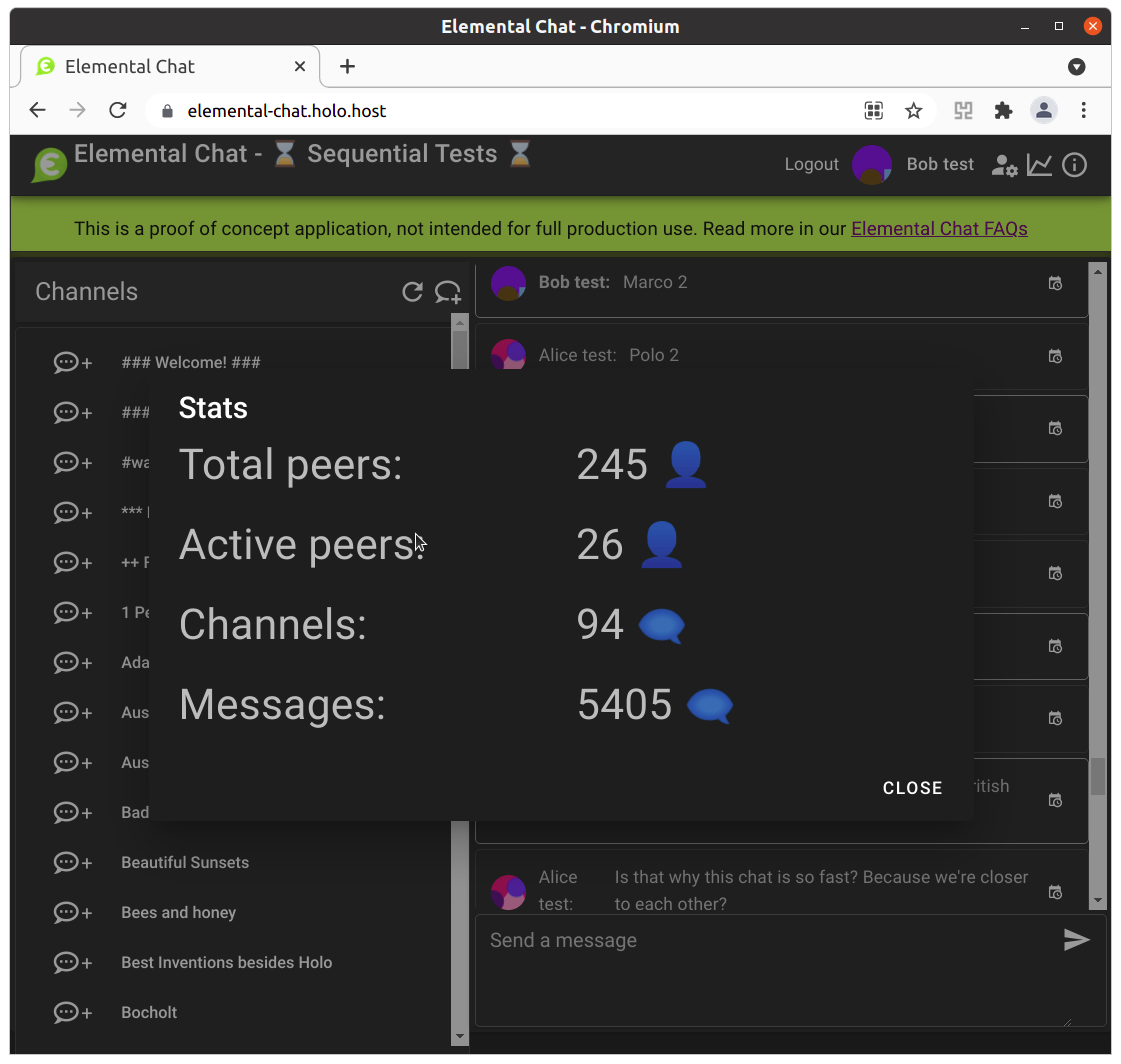Go back in browser history
The image size is (1121, 1064).
tap(37, 110)
